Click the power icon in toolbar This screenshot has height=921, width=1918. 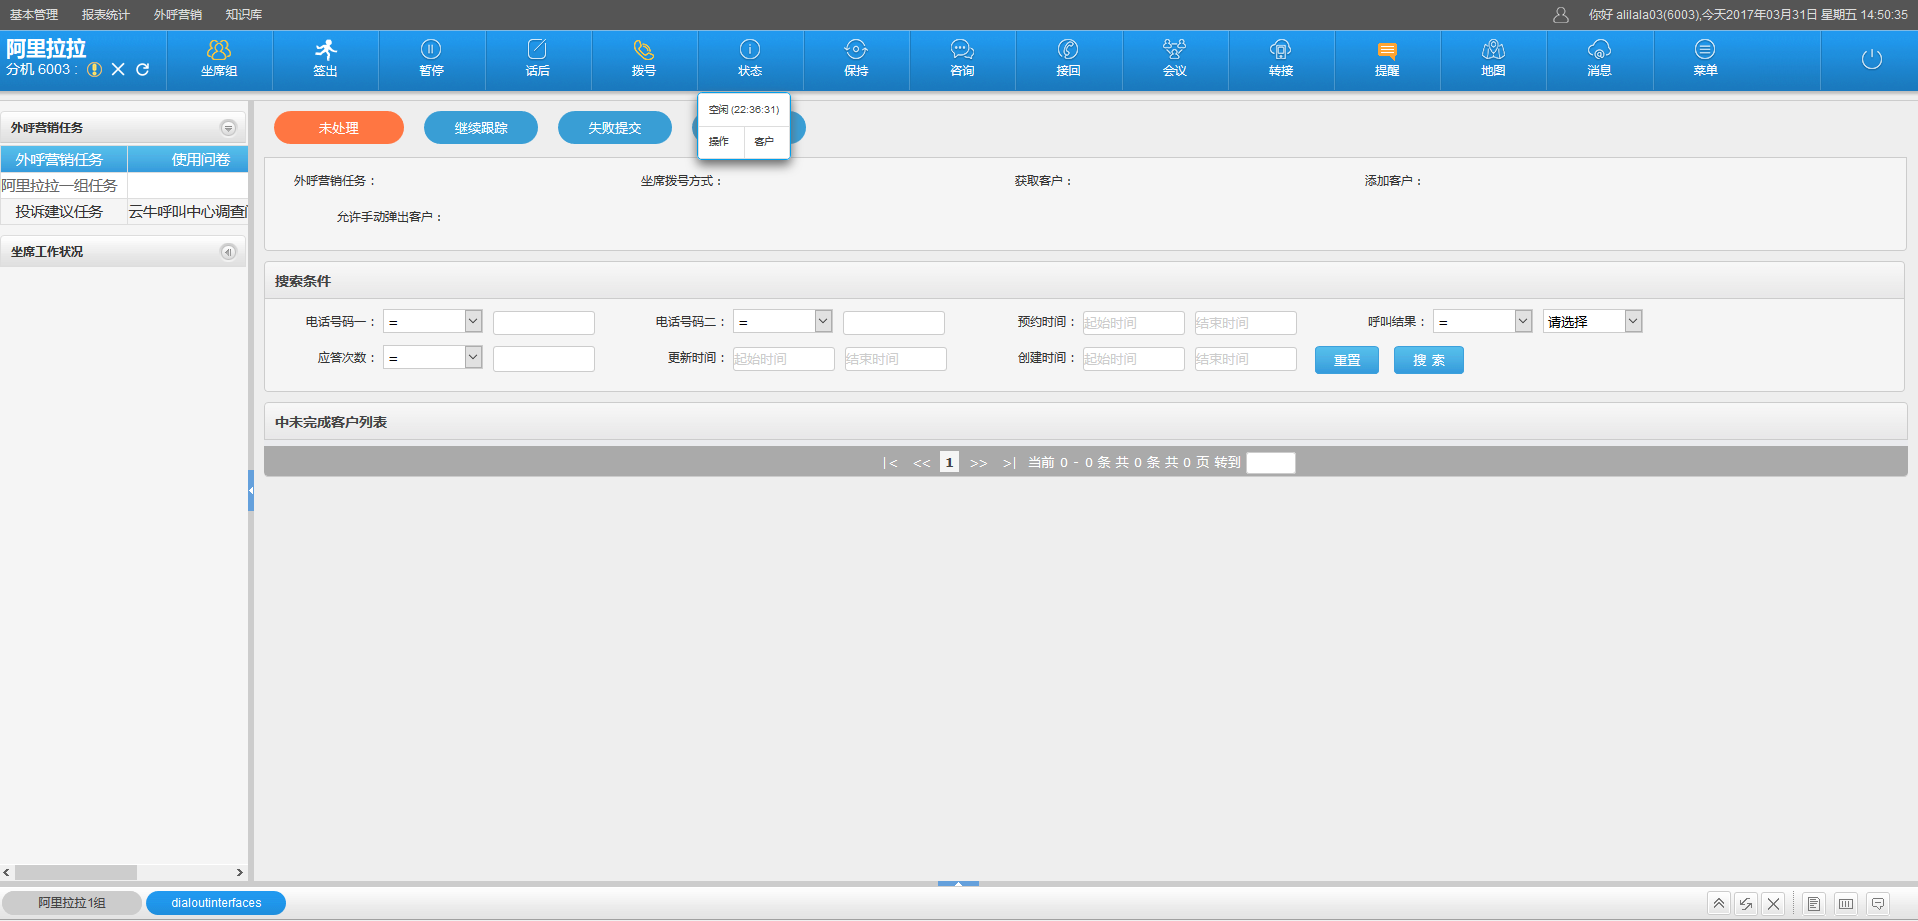coord(1871,59)
